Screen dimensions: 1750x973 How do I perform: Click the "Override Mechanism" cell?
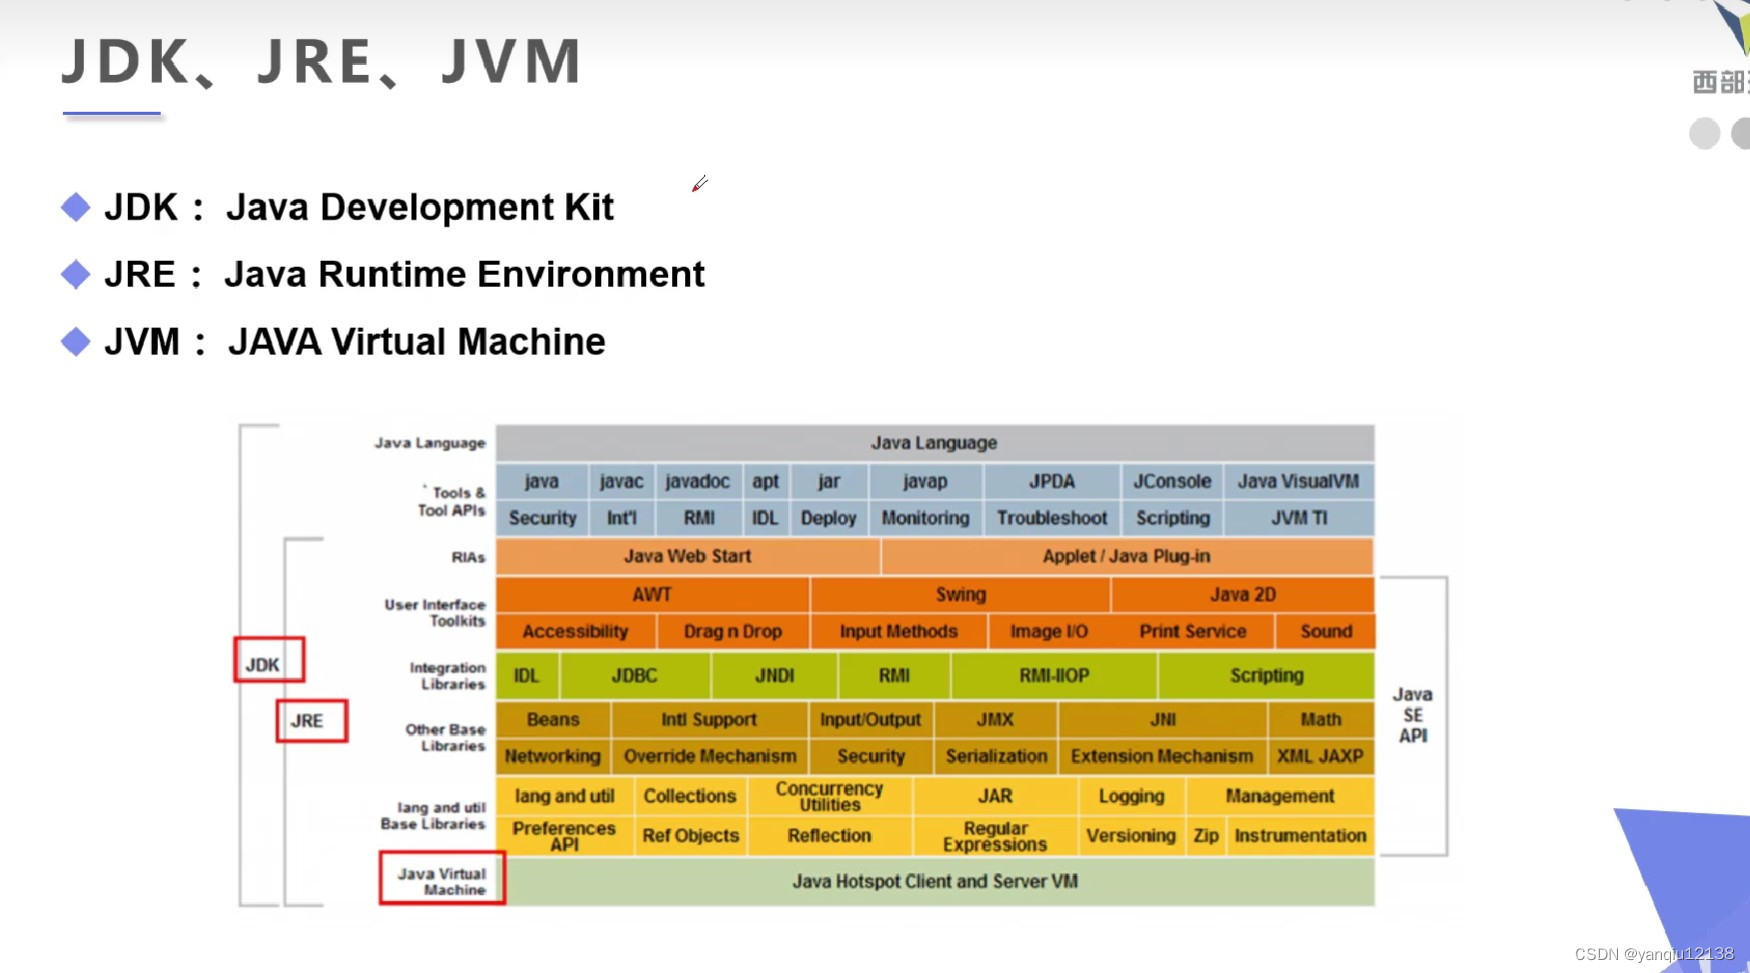click(x=710, y=756)
